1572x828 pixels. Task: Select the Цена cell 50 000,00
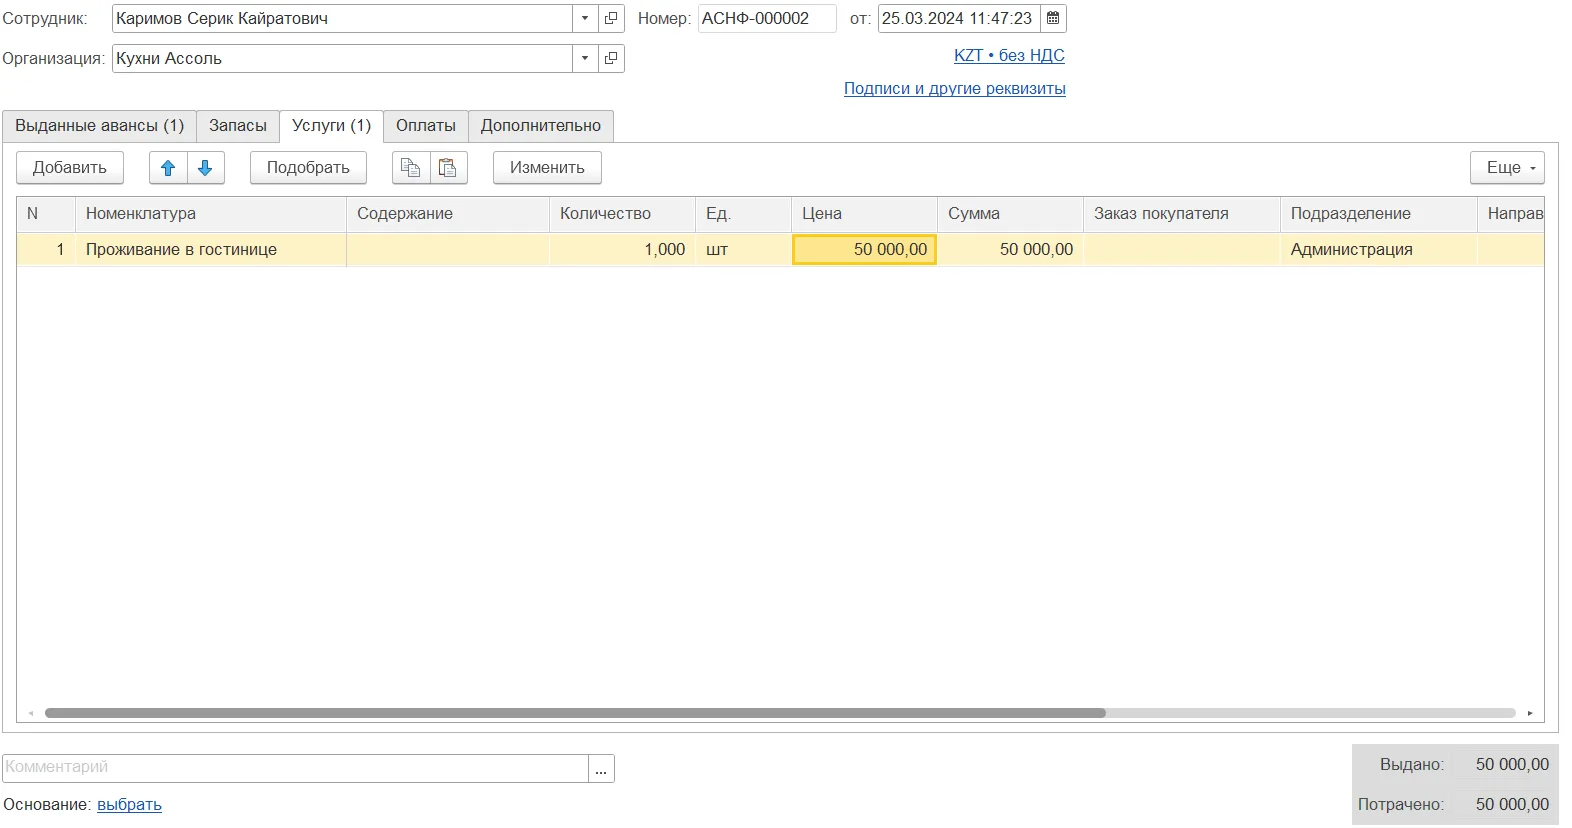coord(864,250)
